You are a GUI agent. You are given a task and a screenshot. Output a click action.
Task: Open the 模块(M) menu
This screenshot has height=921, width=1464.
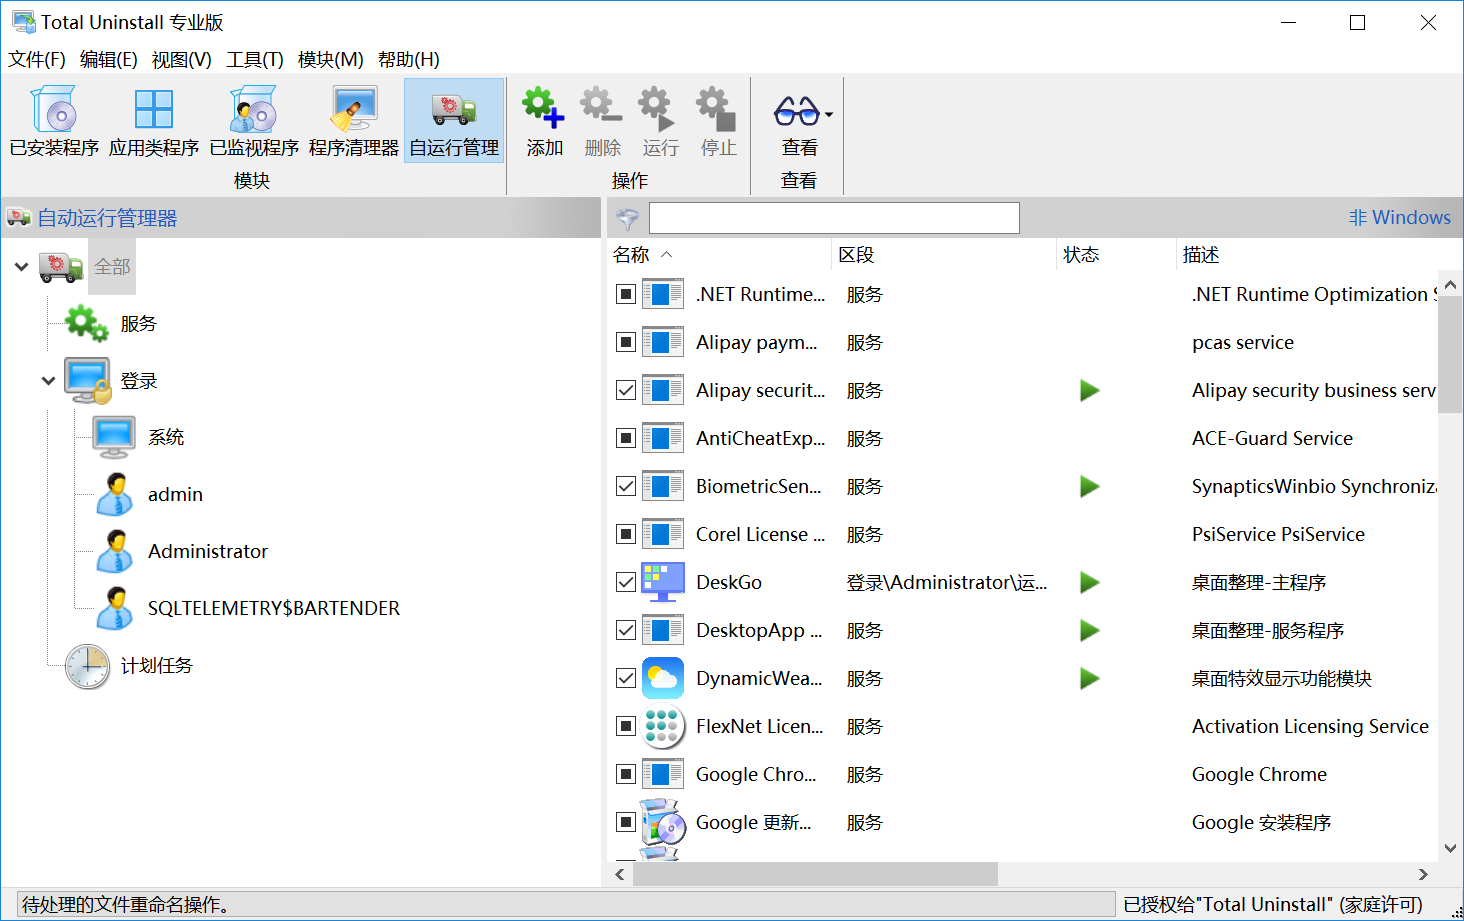coord(330,60)
